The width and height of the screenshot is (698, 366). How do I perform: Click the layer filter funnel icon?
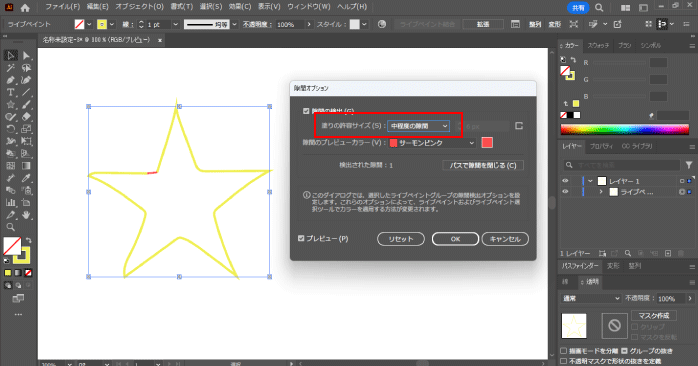click(x=689, y=165)
